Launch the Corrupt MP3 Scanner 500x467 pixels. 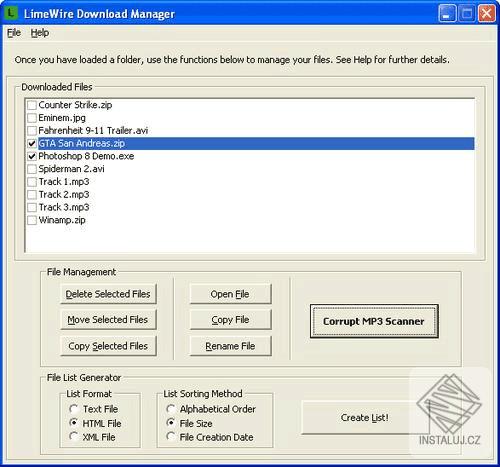374,321
